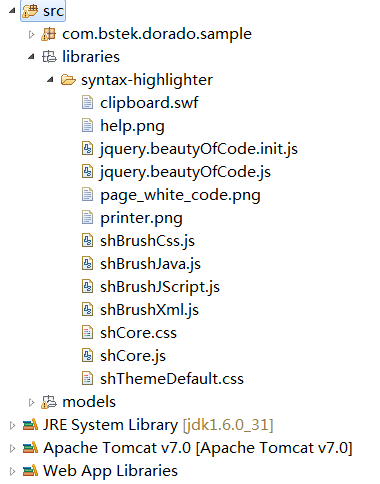The width and height of the screenshot is (380, 484).
Task: Click the shCore.css stylesheet icon
Action: (x=87, y=333)
